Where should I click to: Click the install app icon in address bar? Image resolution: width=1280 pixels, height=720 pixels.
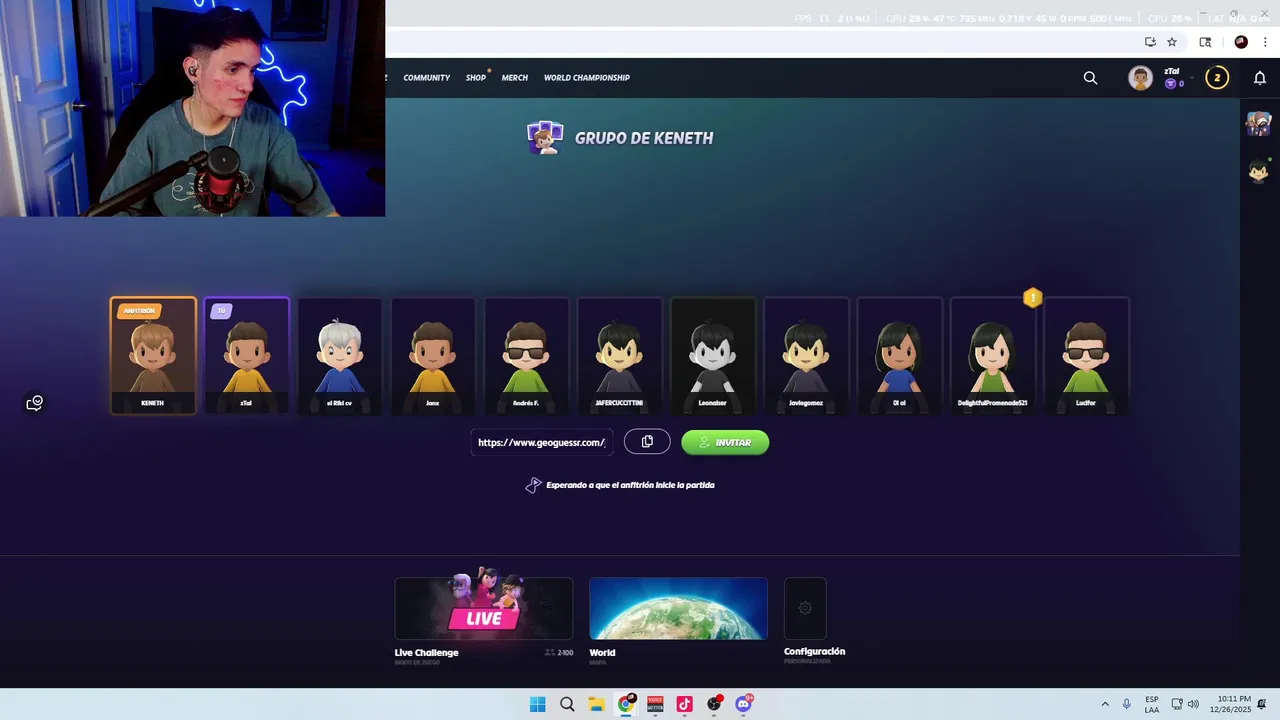pyautogui.click(x=1150, y=42)
